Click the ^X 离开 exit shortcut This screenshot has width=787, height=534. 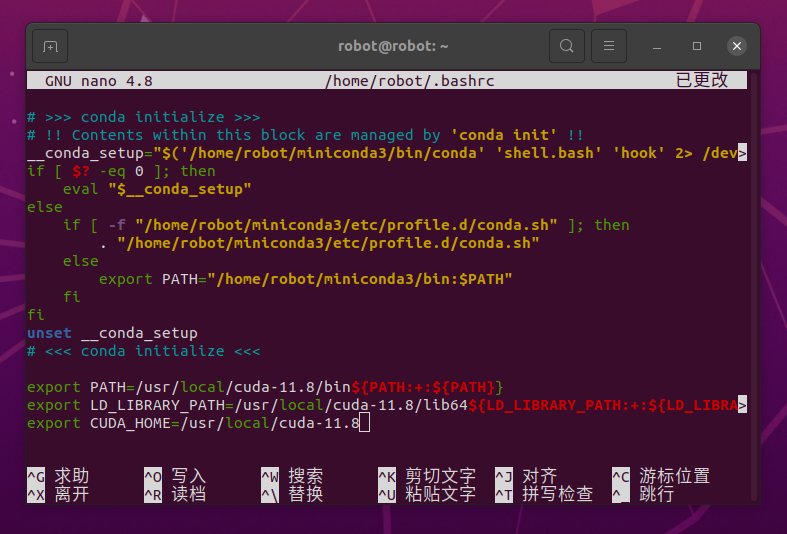tap(58, 494)
